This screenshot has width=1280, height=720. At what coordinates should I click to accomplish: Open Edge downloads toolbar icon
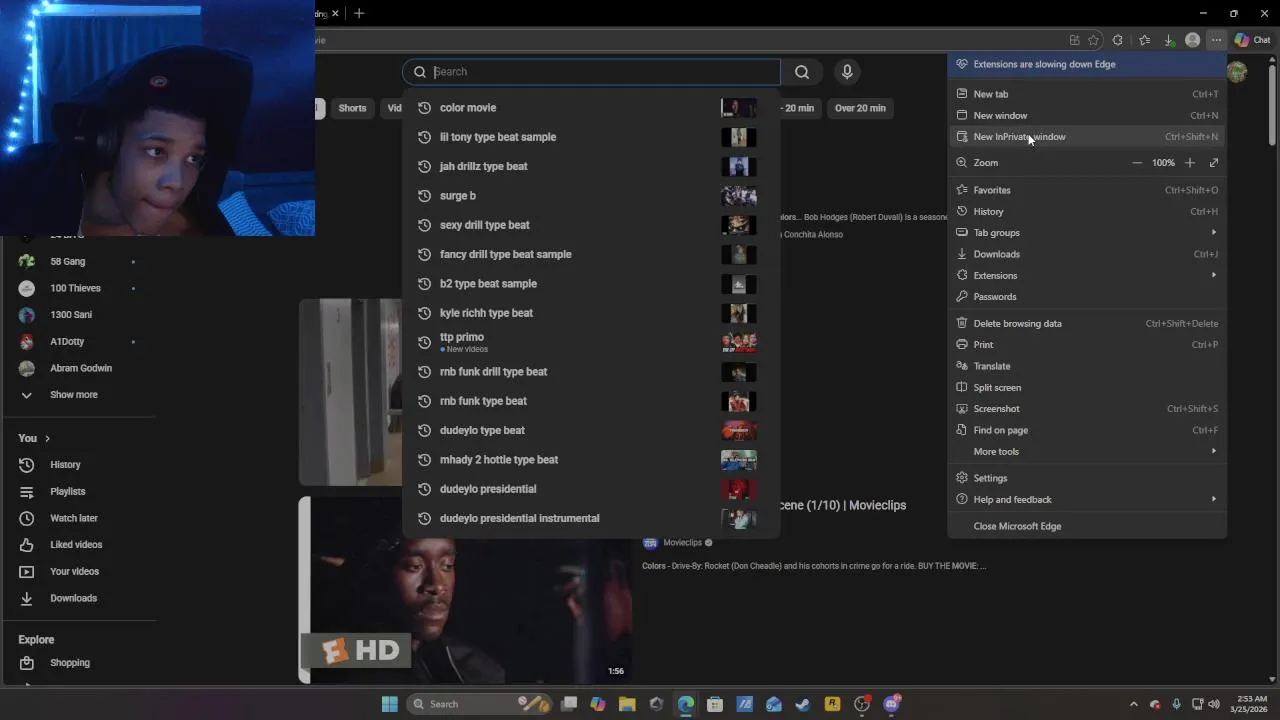[1168, 40]
